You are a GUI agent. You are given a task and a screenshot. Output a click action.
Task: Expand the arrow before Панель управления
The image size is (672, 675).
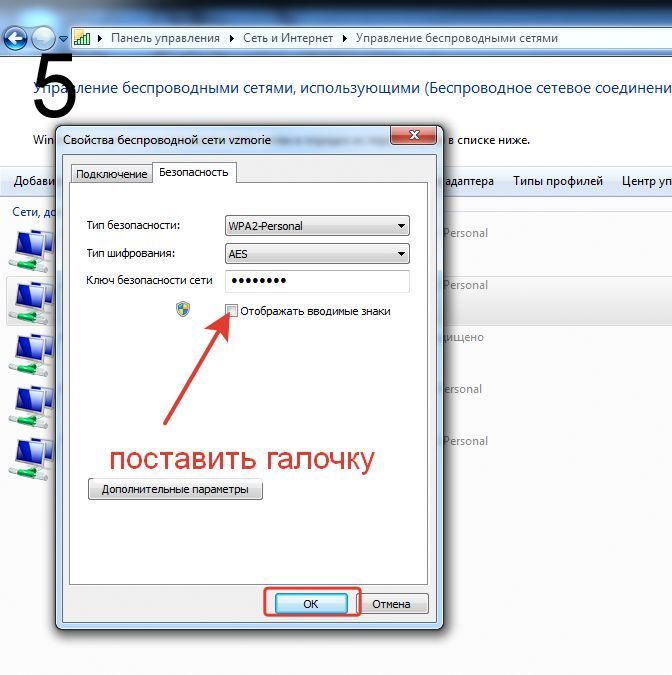[x=100, y=39]
